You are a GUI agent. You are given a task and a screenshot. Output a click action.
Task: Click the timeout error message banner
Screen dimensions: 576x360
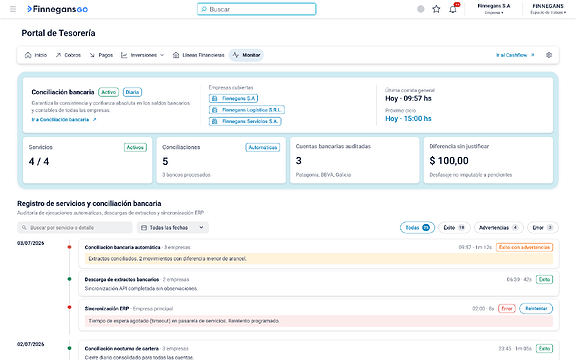pos(318,321)
